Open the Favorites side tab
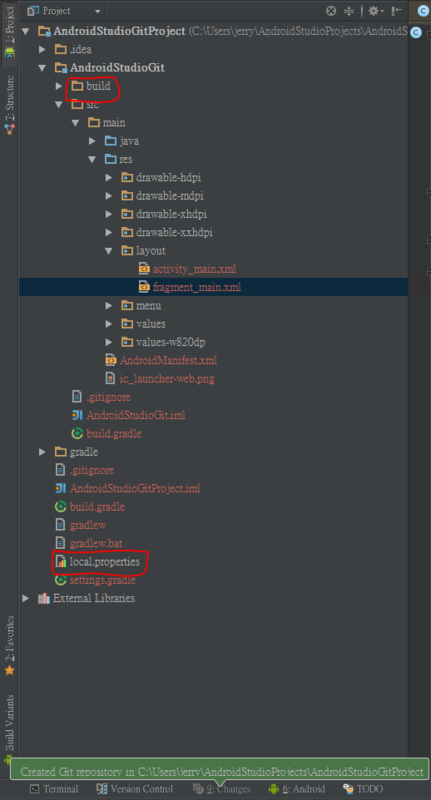 click(9, 646)
